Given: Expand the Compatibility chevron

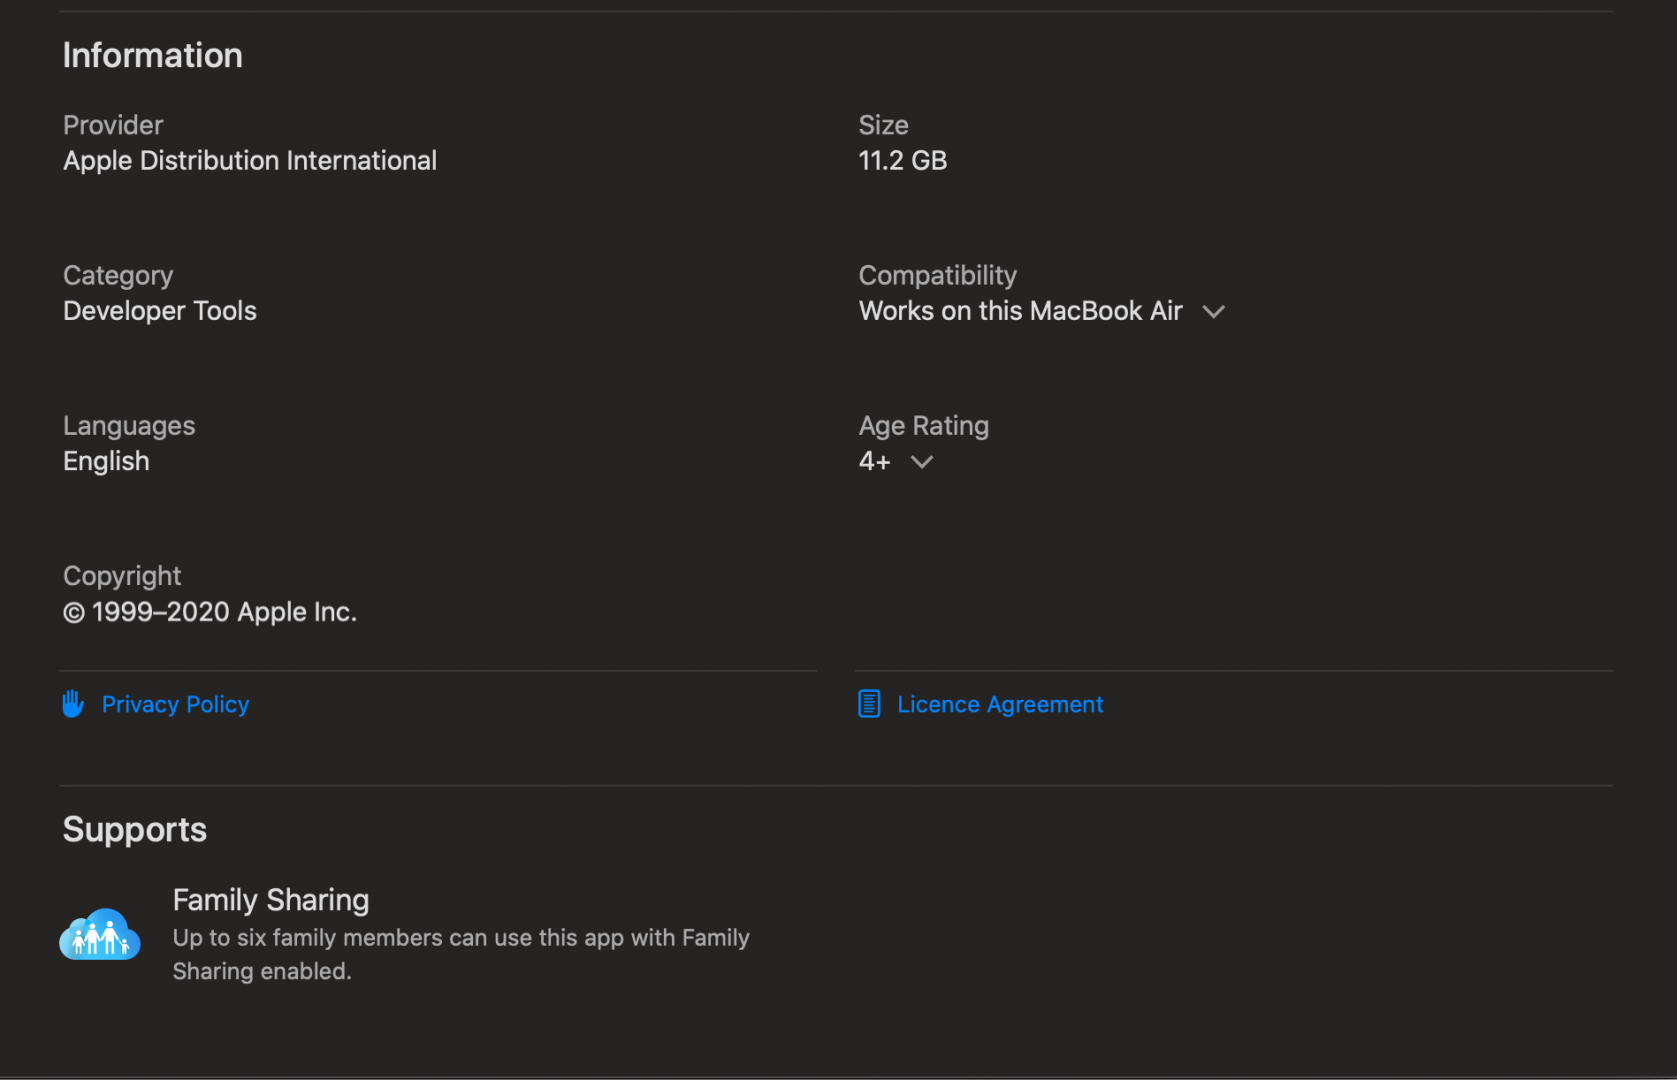Looking at the screenshot, I should [1213, 312].
